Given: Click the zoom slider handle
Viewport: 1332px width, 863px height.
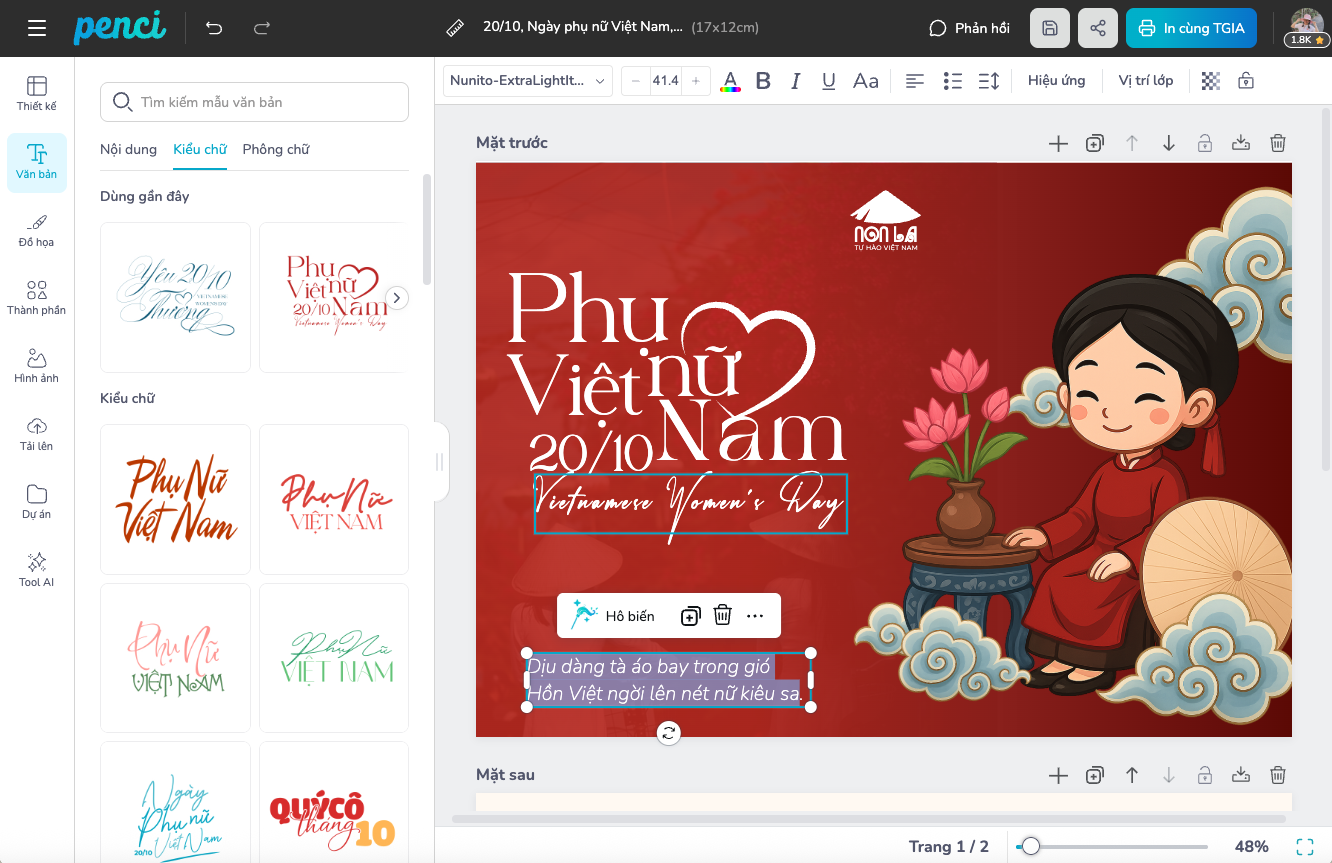Looking at the screenshot, I should (1030, 847).
